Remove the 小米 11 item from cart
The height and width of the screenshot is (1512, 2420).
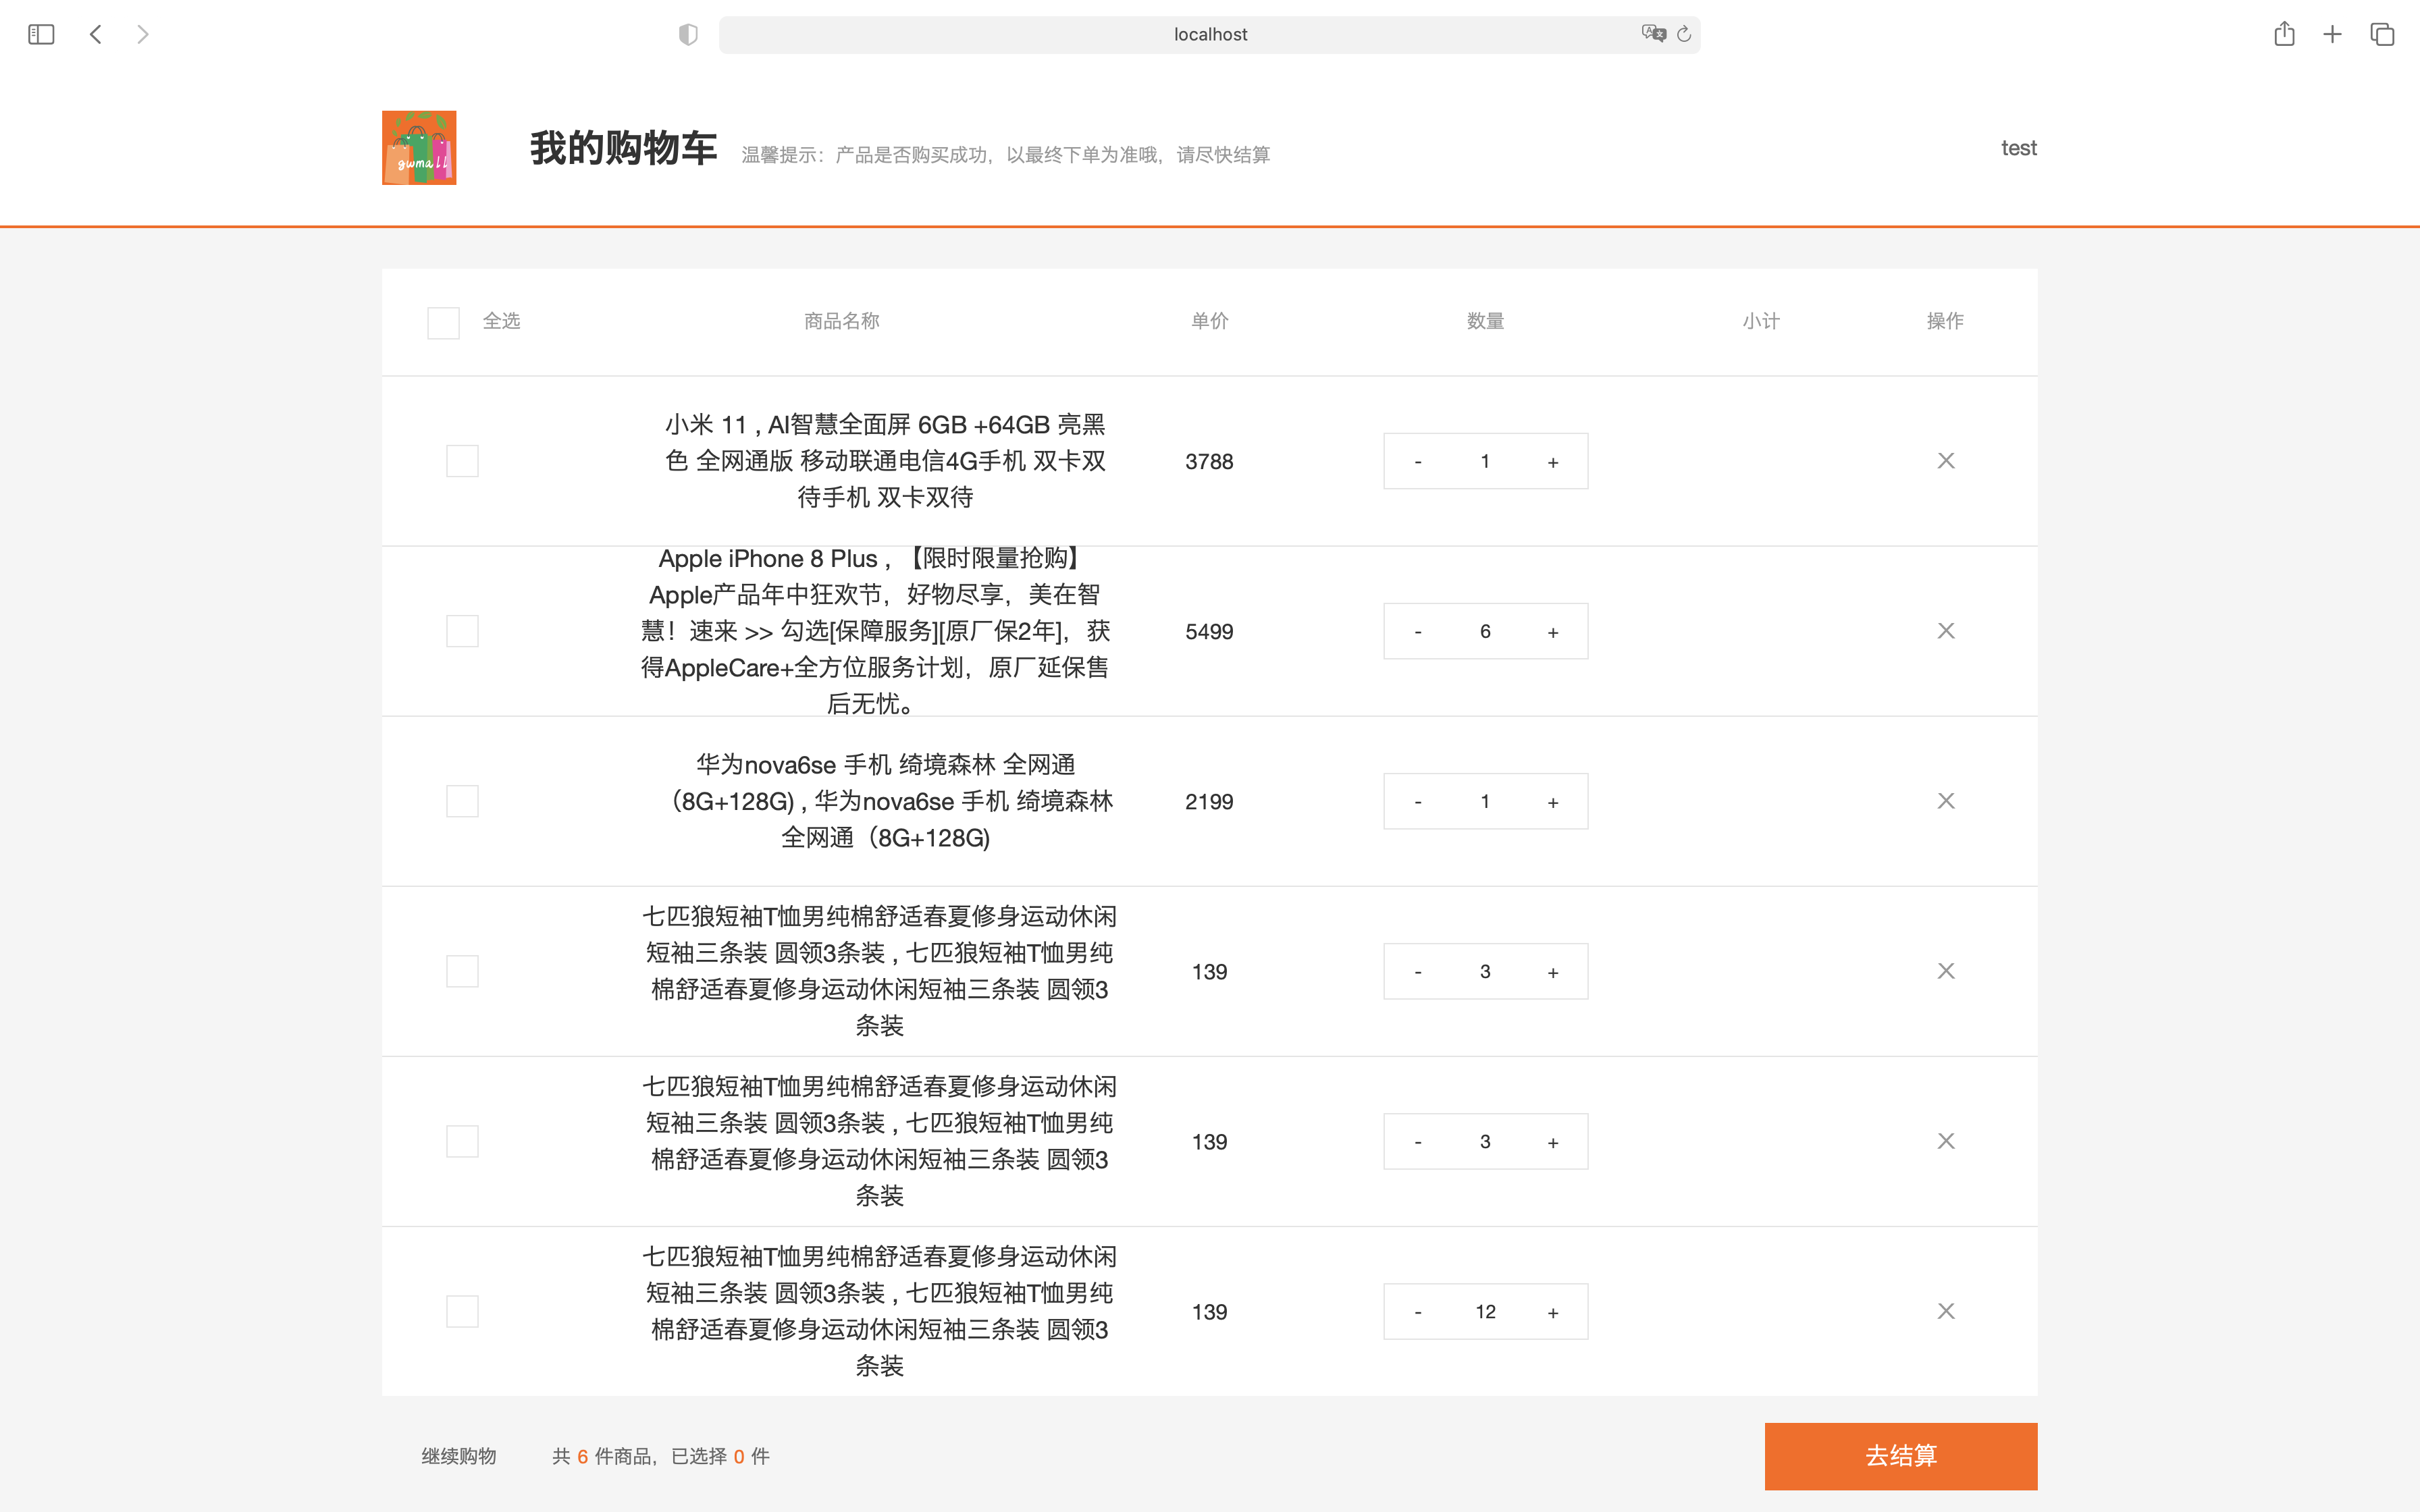(x=1945, y=461)
